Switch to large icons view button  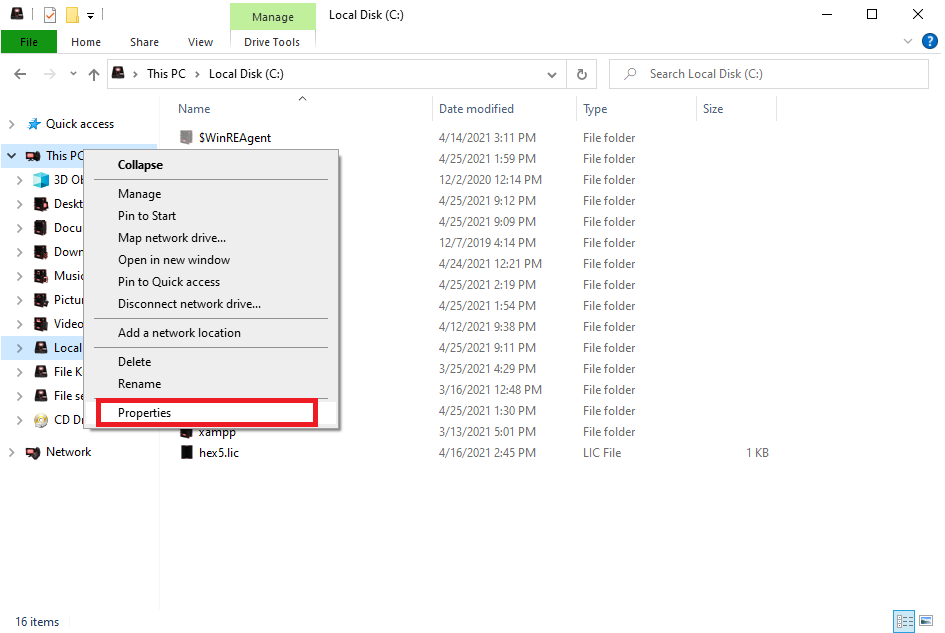(x=925, y=621)
